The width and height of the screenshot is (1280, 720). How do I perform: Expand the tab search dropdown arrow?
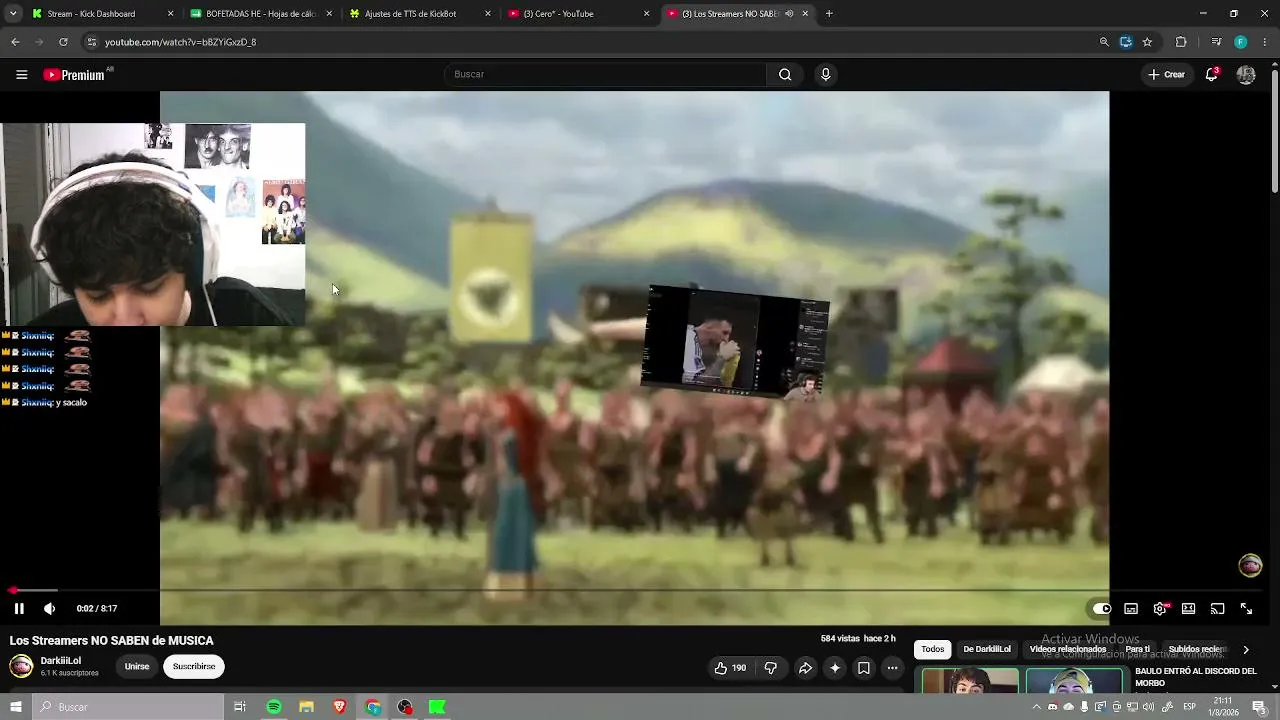[13, 14]
